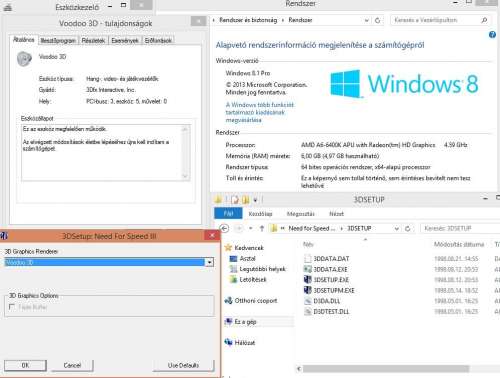This screenshot has height=378, width=500.
Task: Click the Otthoni csoport homegroup icon
Action: (x=228, y=300)
